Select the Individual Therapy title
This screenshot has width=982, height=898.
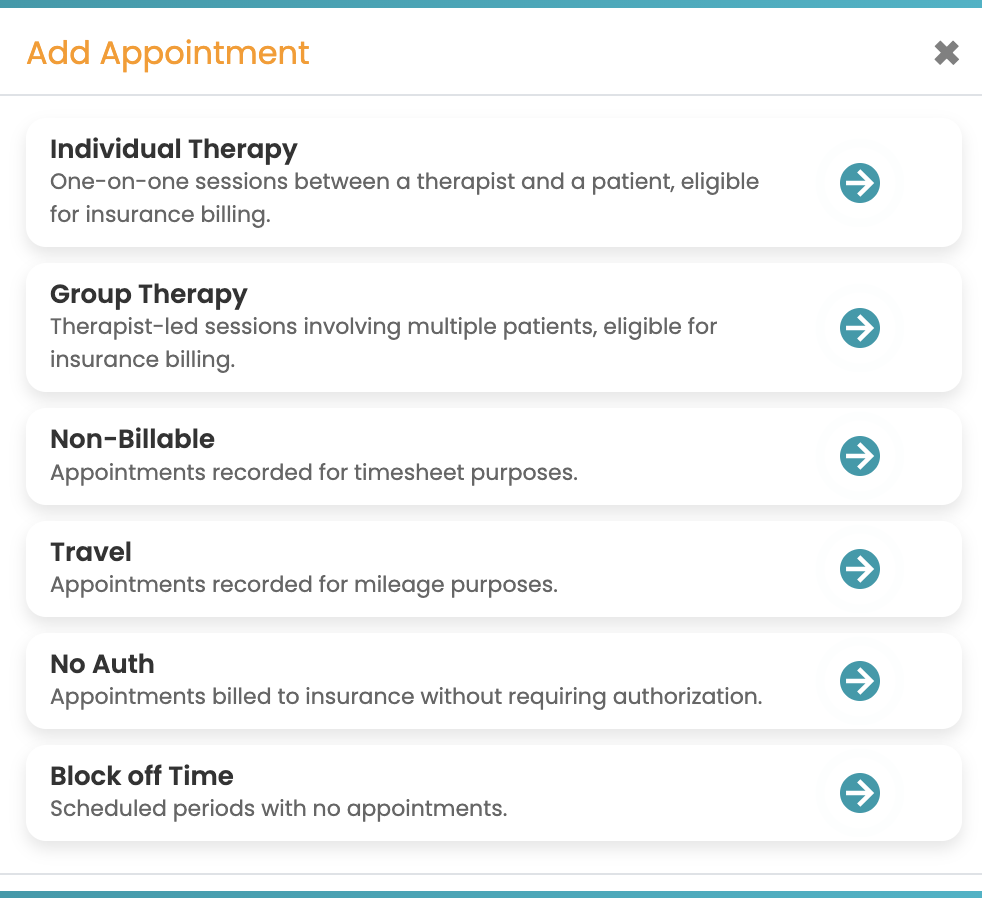pyautogui.click(x=173, y=150)
